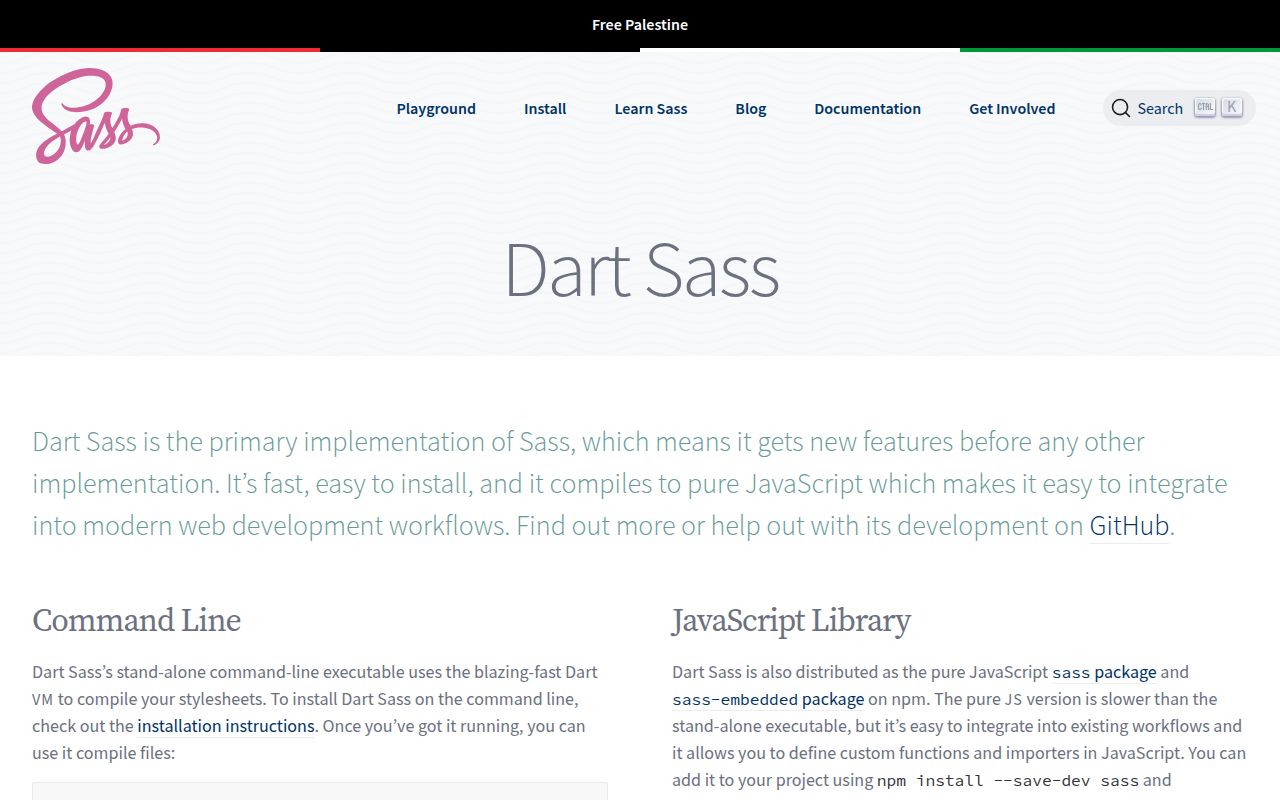Click the Command Line heading
The image size is (1280, 800).
[x=137, y=620]
